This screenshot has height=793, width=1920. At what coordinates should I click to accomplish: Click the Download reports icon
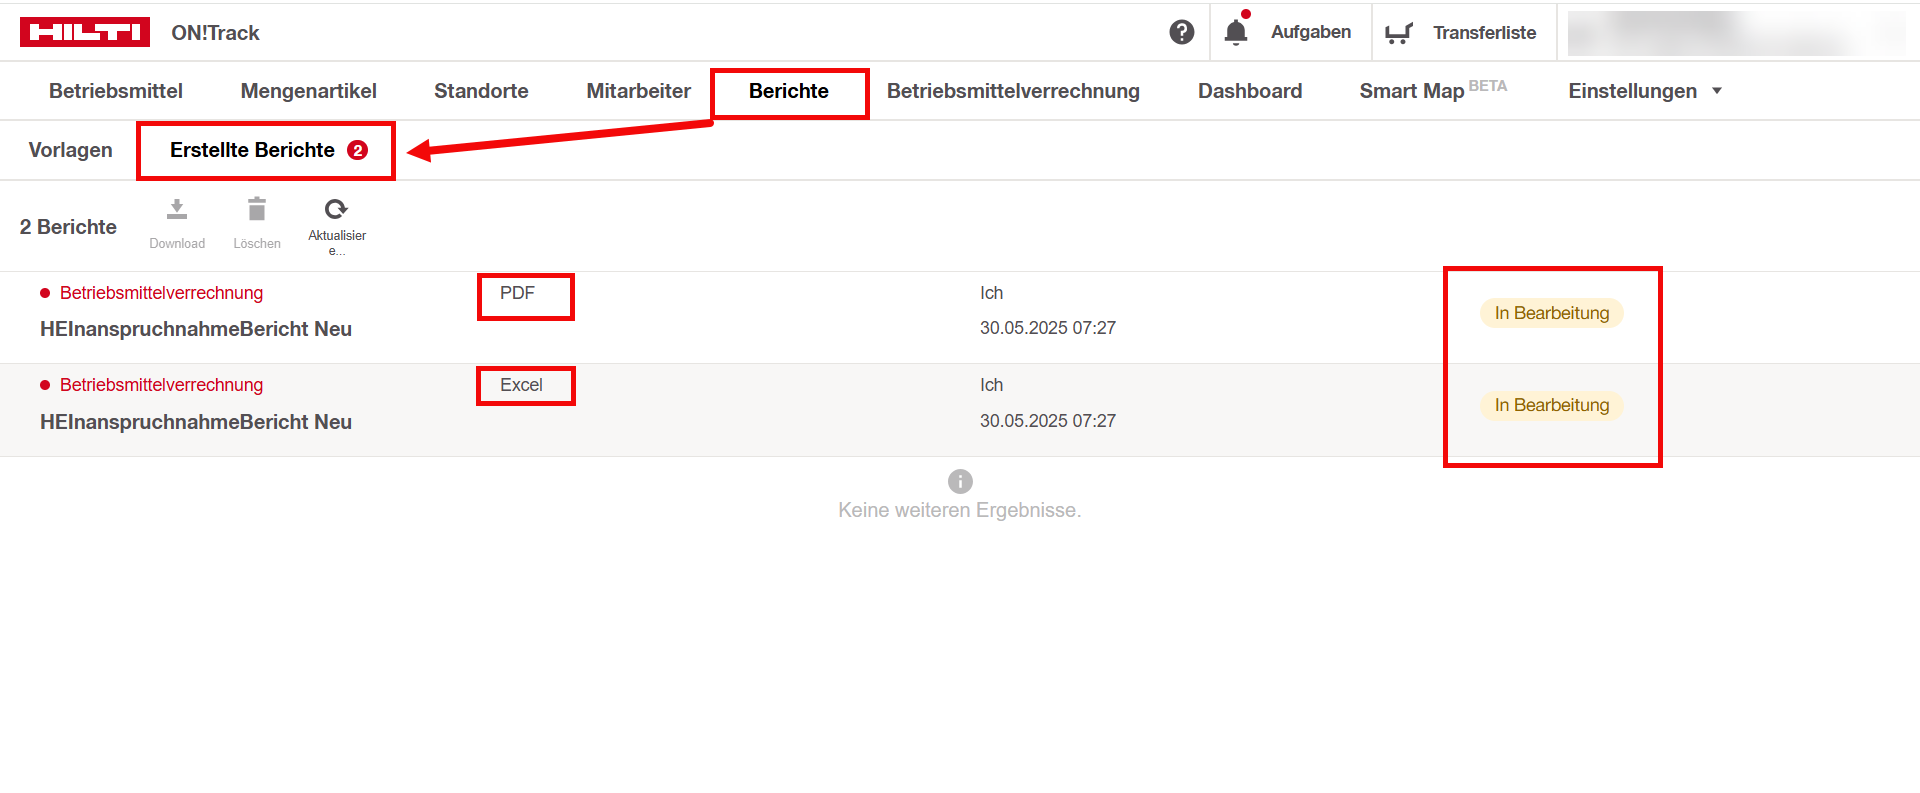[x=177, y=210]
